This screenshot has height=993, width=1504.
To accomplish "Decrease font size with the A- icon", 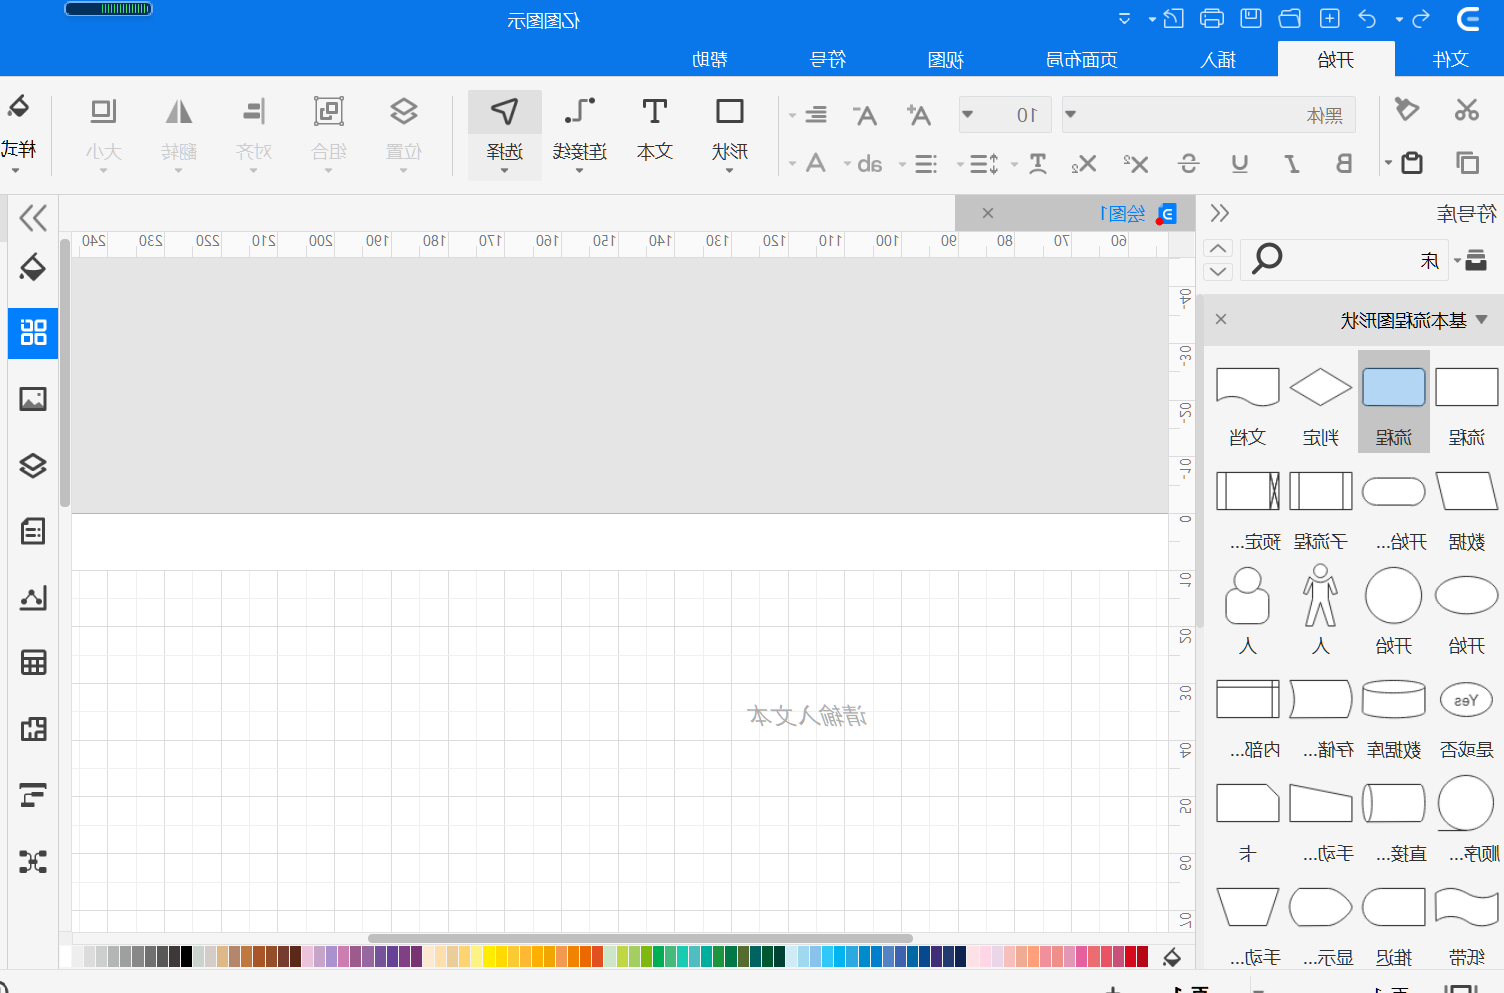I will [865, 115].
